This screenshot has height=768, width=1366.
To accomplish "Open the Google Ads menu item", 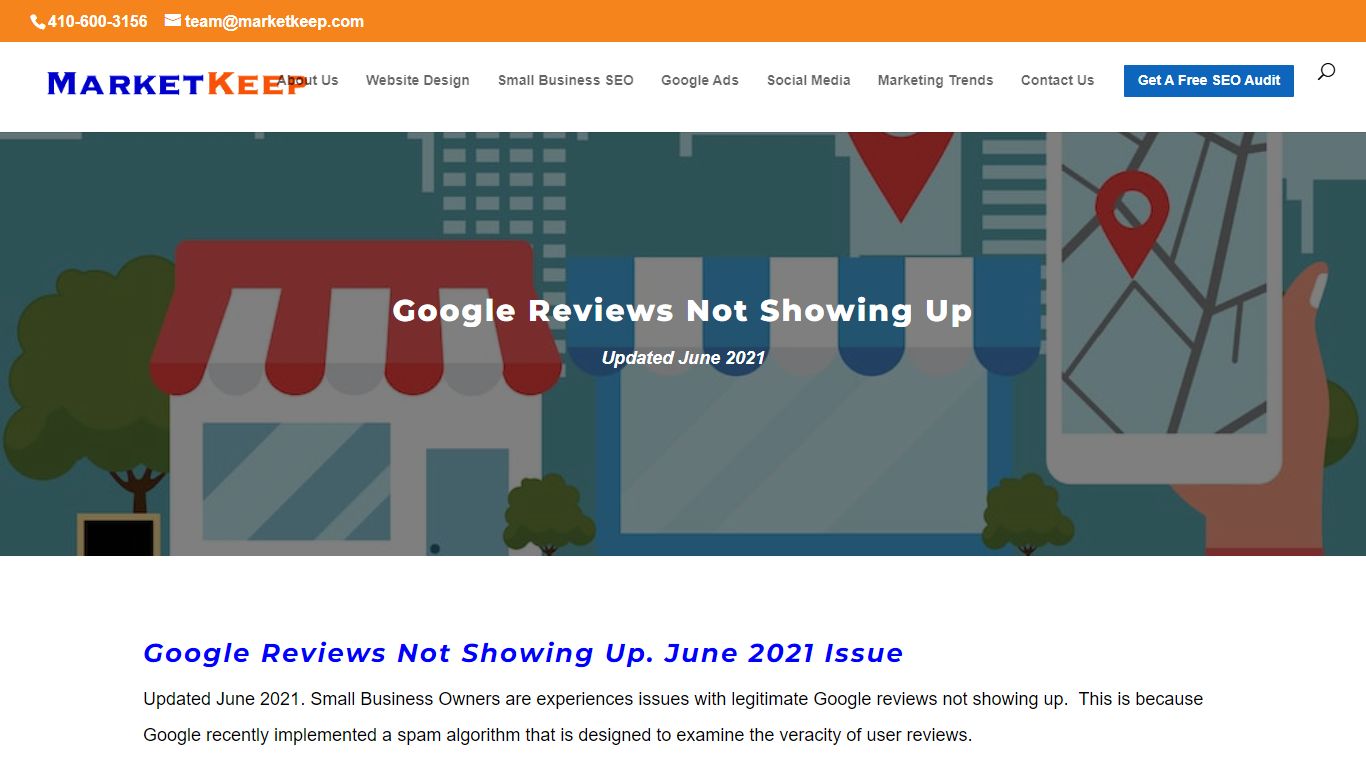I will (700, 80).
